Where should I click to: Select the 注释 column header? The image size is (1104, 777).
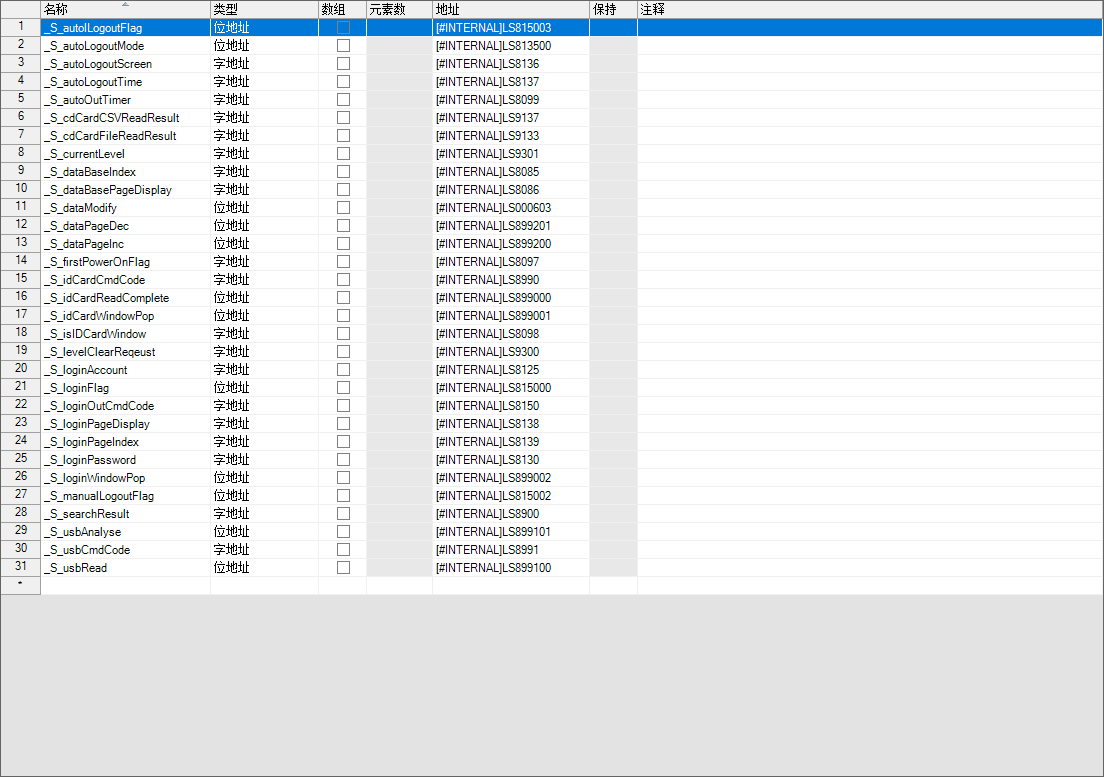pos(870,9)
